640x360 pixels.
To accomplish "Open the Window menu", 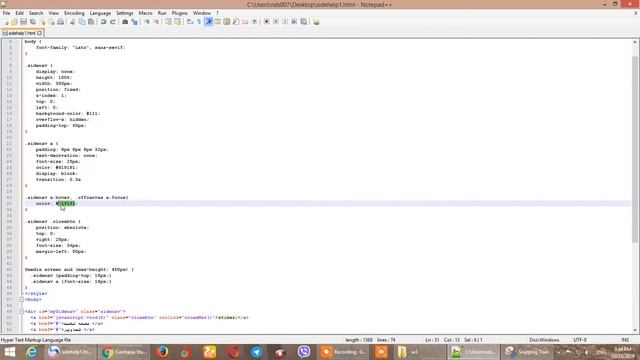I will coord(202,13).
